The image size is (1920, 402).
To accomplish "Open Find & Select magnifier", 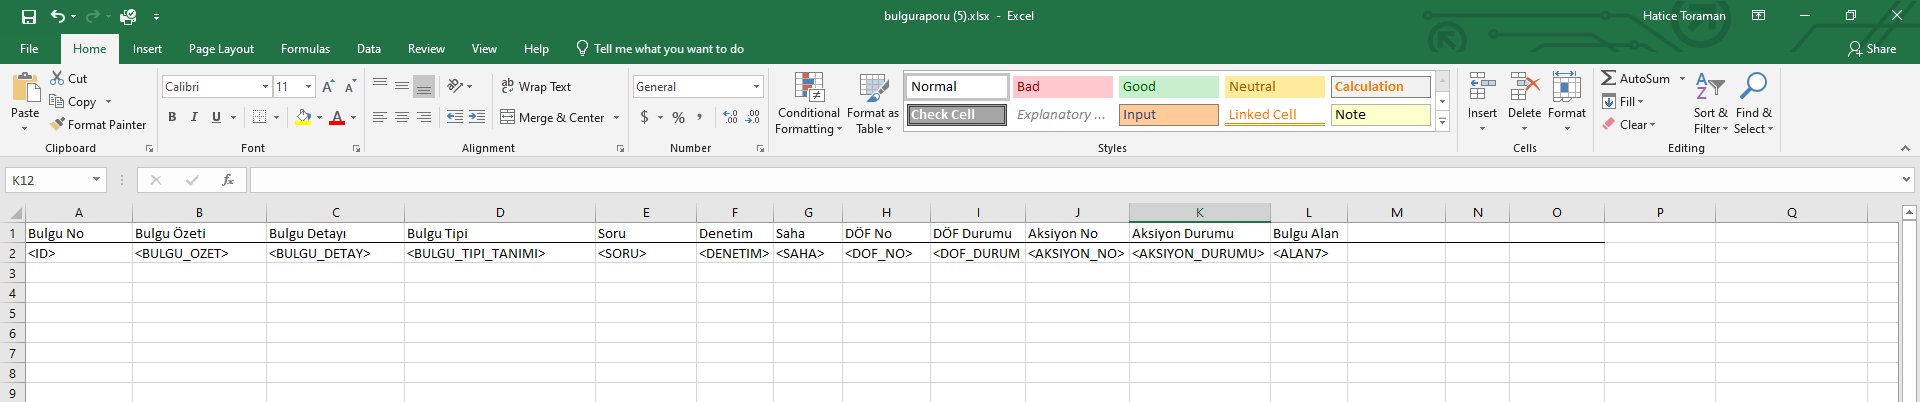I will pyautogui.click(x=1753, y=88).
